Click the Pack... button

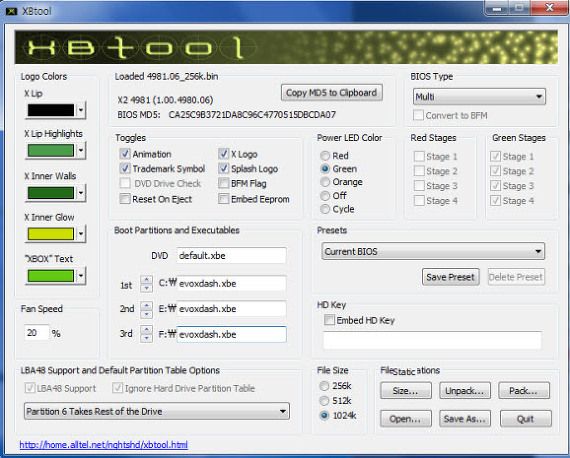click(523, 391)
